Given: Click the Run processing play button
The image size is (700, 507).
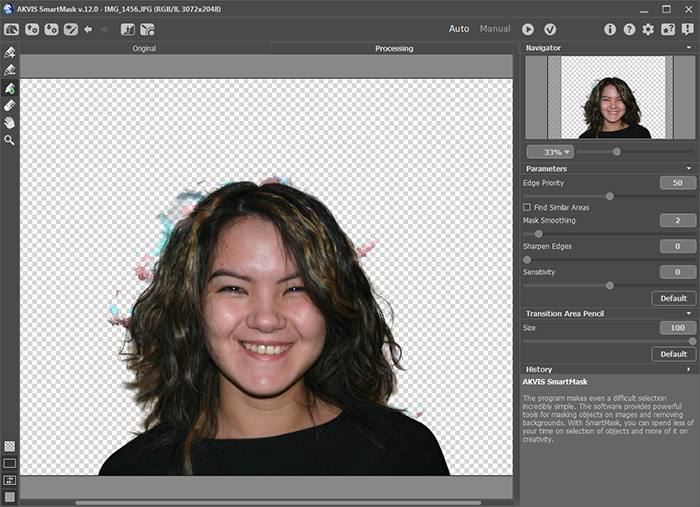Looking at the screenshot, I should [528, 29].
